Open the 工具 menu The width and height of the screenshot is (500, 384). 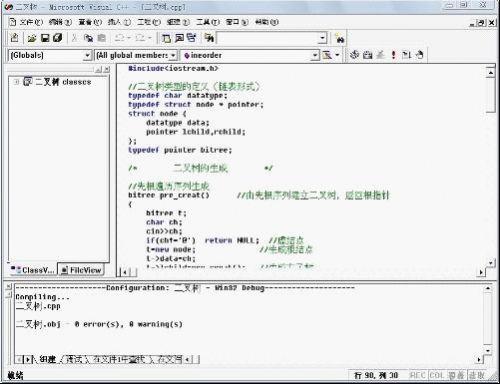tap(208, 22)
